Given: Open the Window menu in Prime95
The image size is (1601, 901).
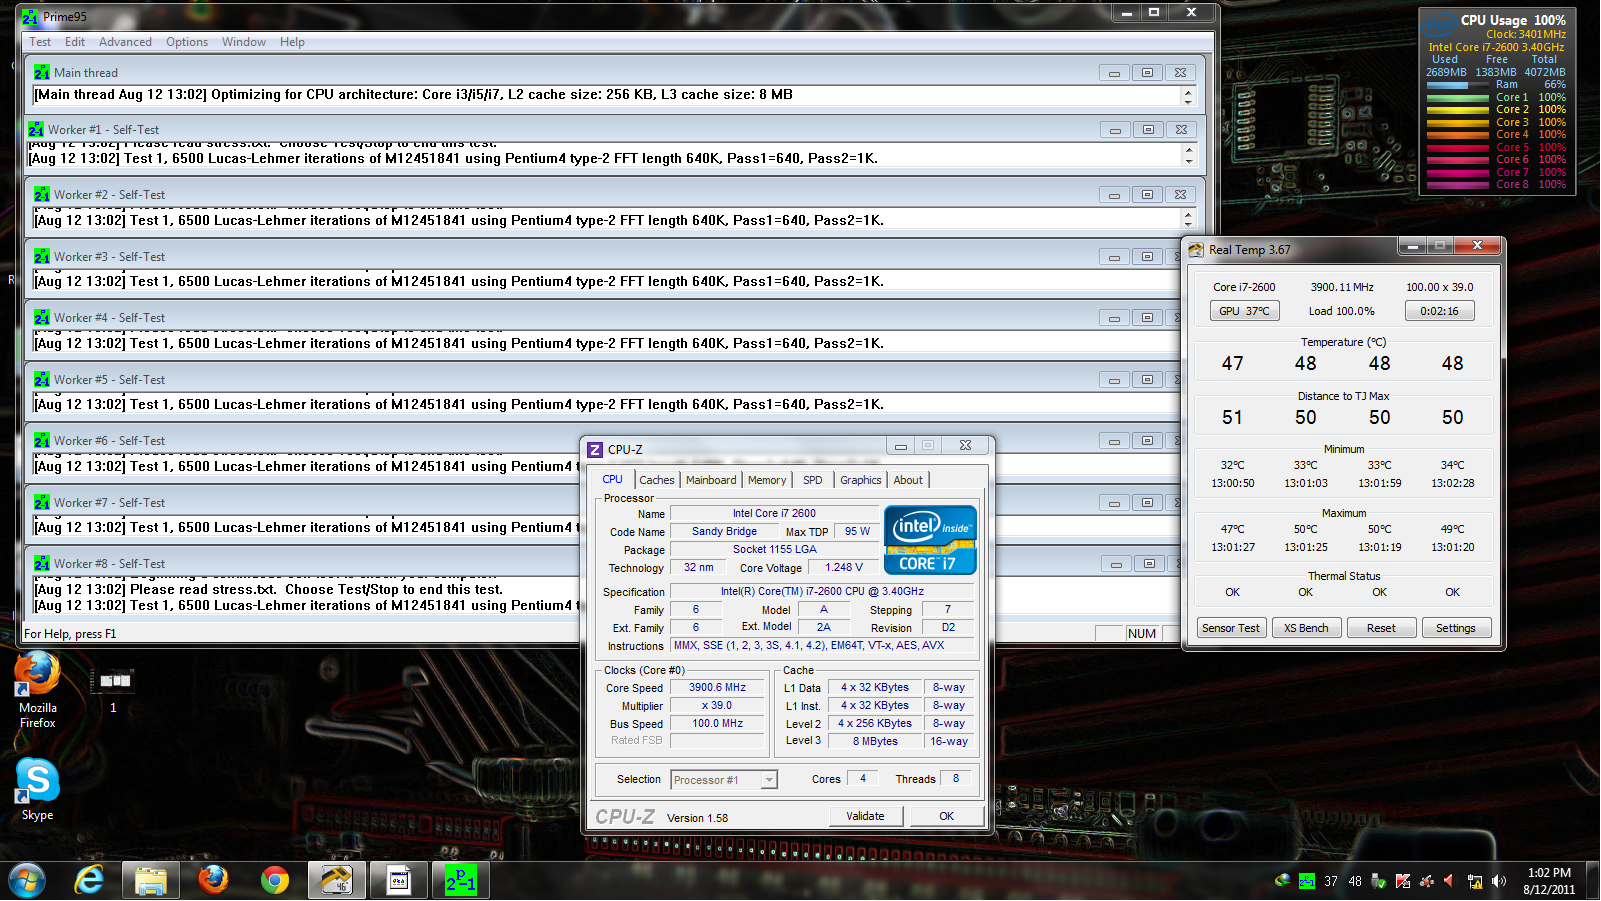Looking at the screenshot, I should (x=244, y=42).
